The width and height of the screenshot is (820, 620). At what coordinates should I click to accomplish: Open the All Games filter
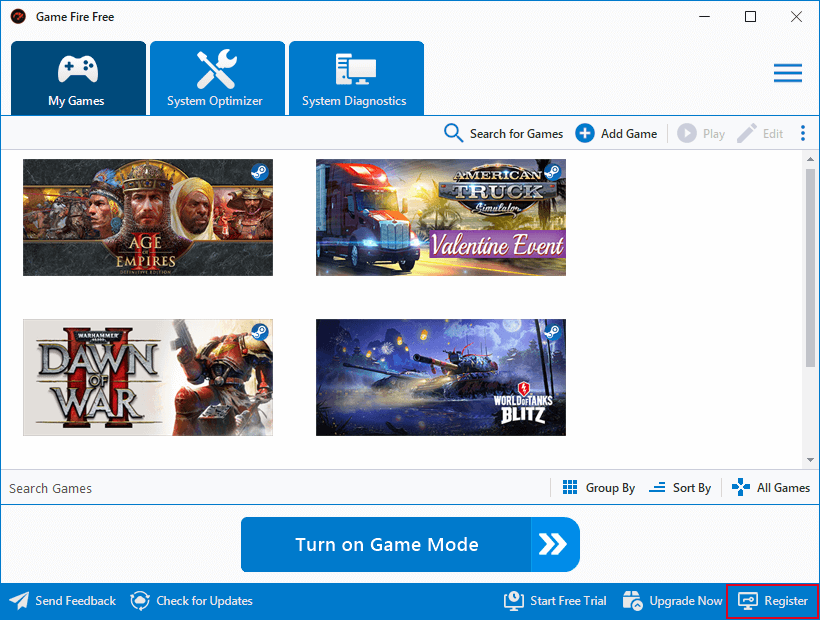tap(771, 488)
